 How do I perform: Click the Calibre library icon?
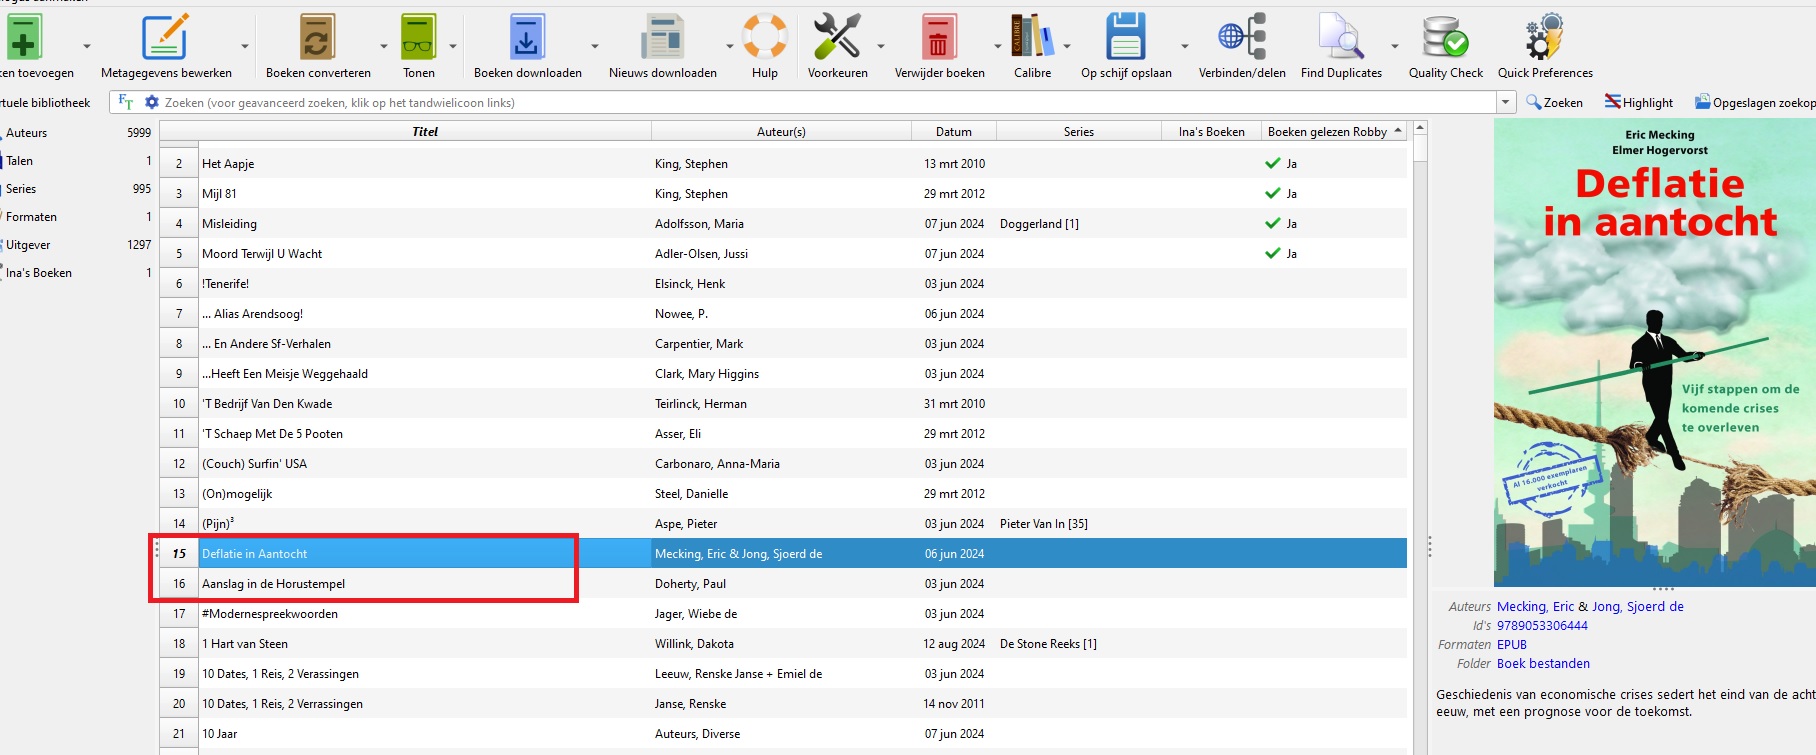point(1032,38)
